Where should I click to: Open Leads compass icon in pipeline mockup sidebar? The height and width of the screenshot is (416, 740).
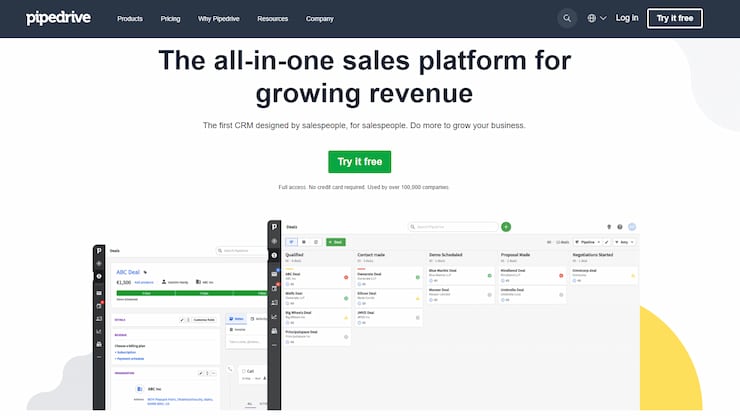point(274,241)
